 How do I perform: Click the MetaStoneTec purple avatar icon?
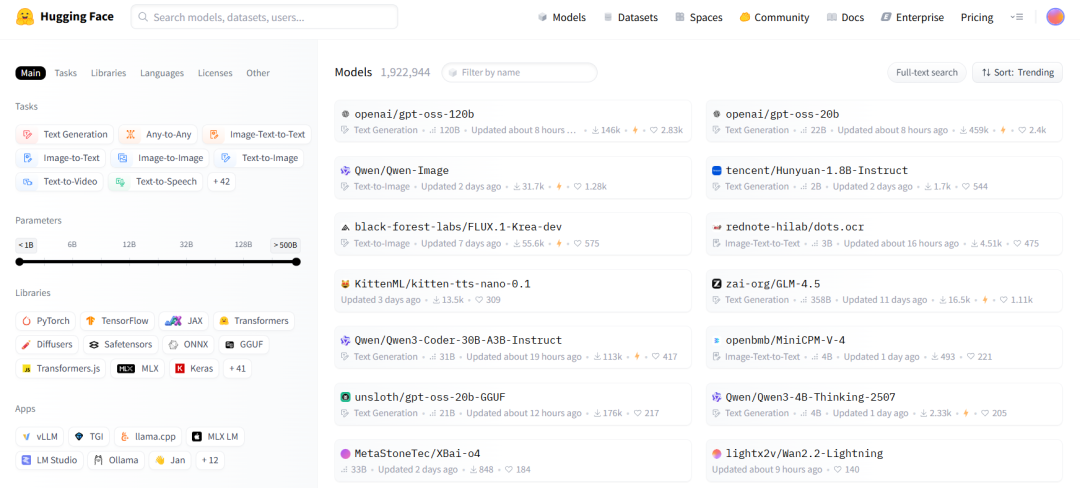(x=346, y=454)
